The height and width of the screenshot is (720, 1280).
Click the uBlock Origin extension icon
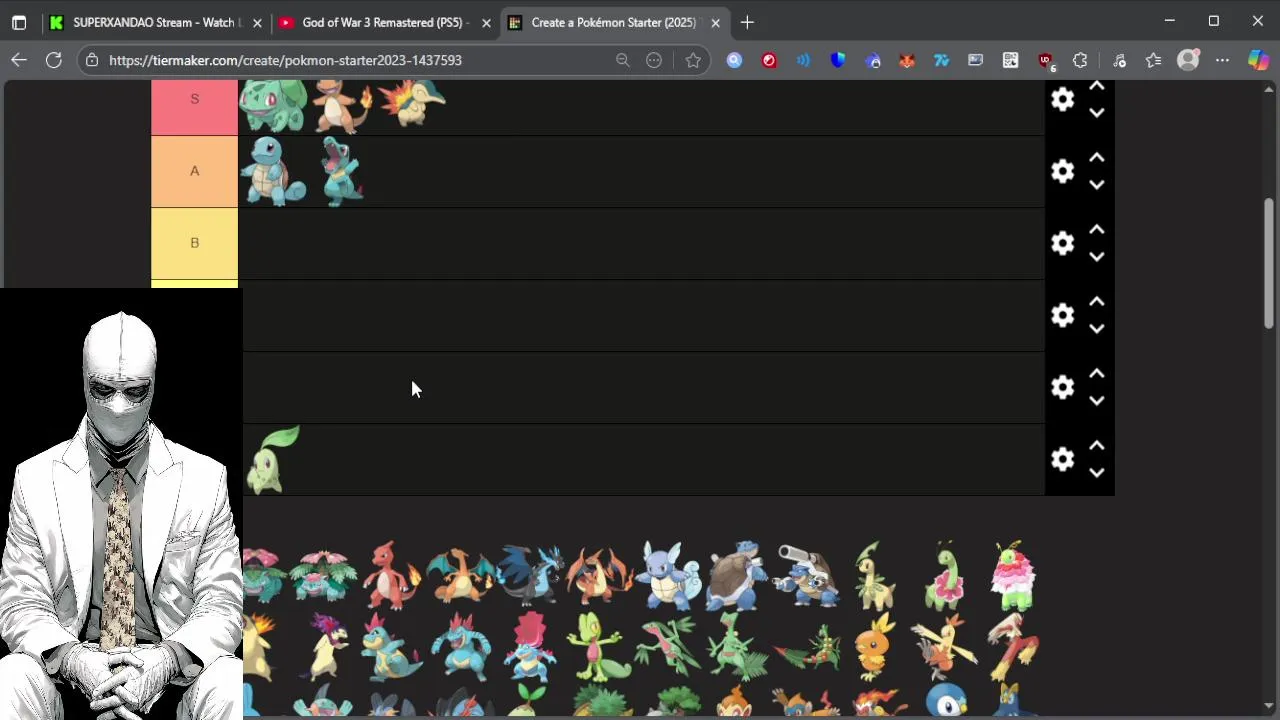click(x=1045, y=60)
